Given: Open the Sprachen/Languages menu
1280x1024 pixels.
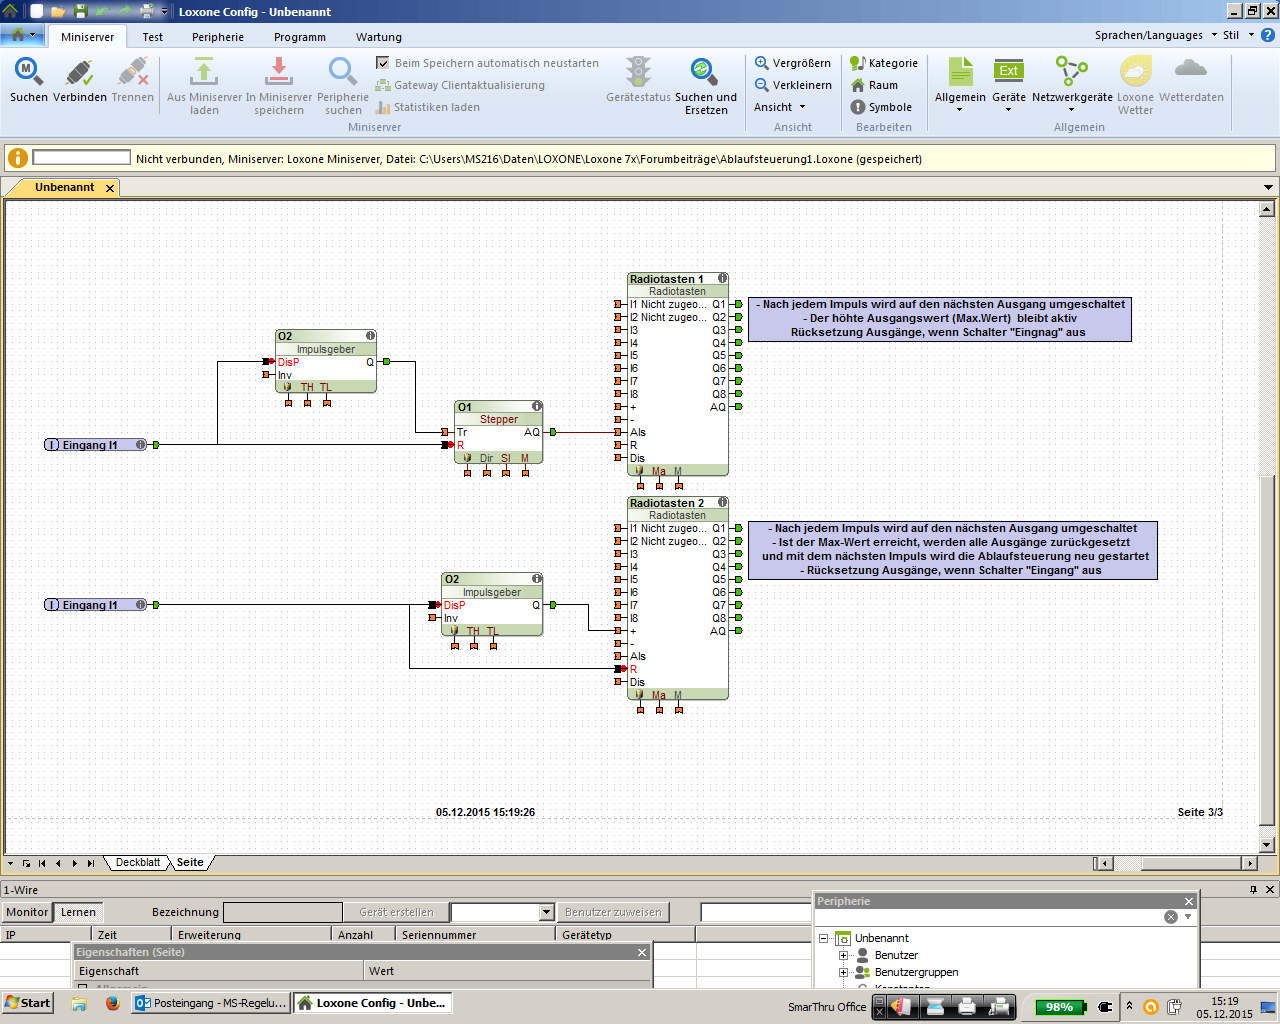Looking at the screenshot, I should click(1154, 35).
